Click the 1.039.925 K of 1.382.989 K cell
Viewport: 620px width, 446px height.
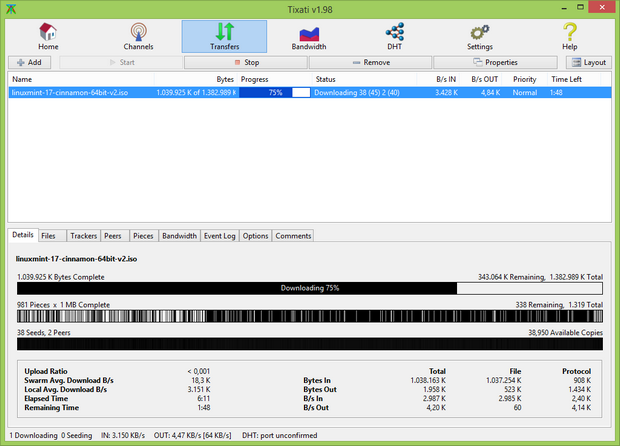point(196,93)
